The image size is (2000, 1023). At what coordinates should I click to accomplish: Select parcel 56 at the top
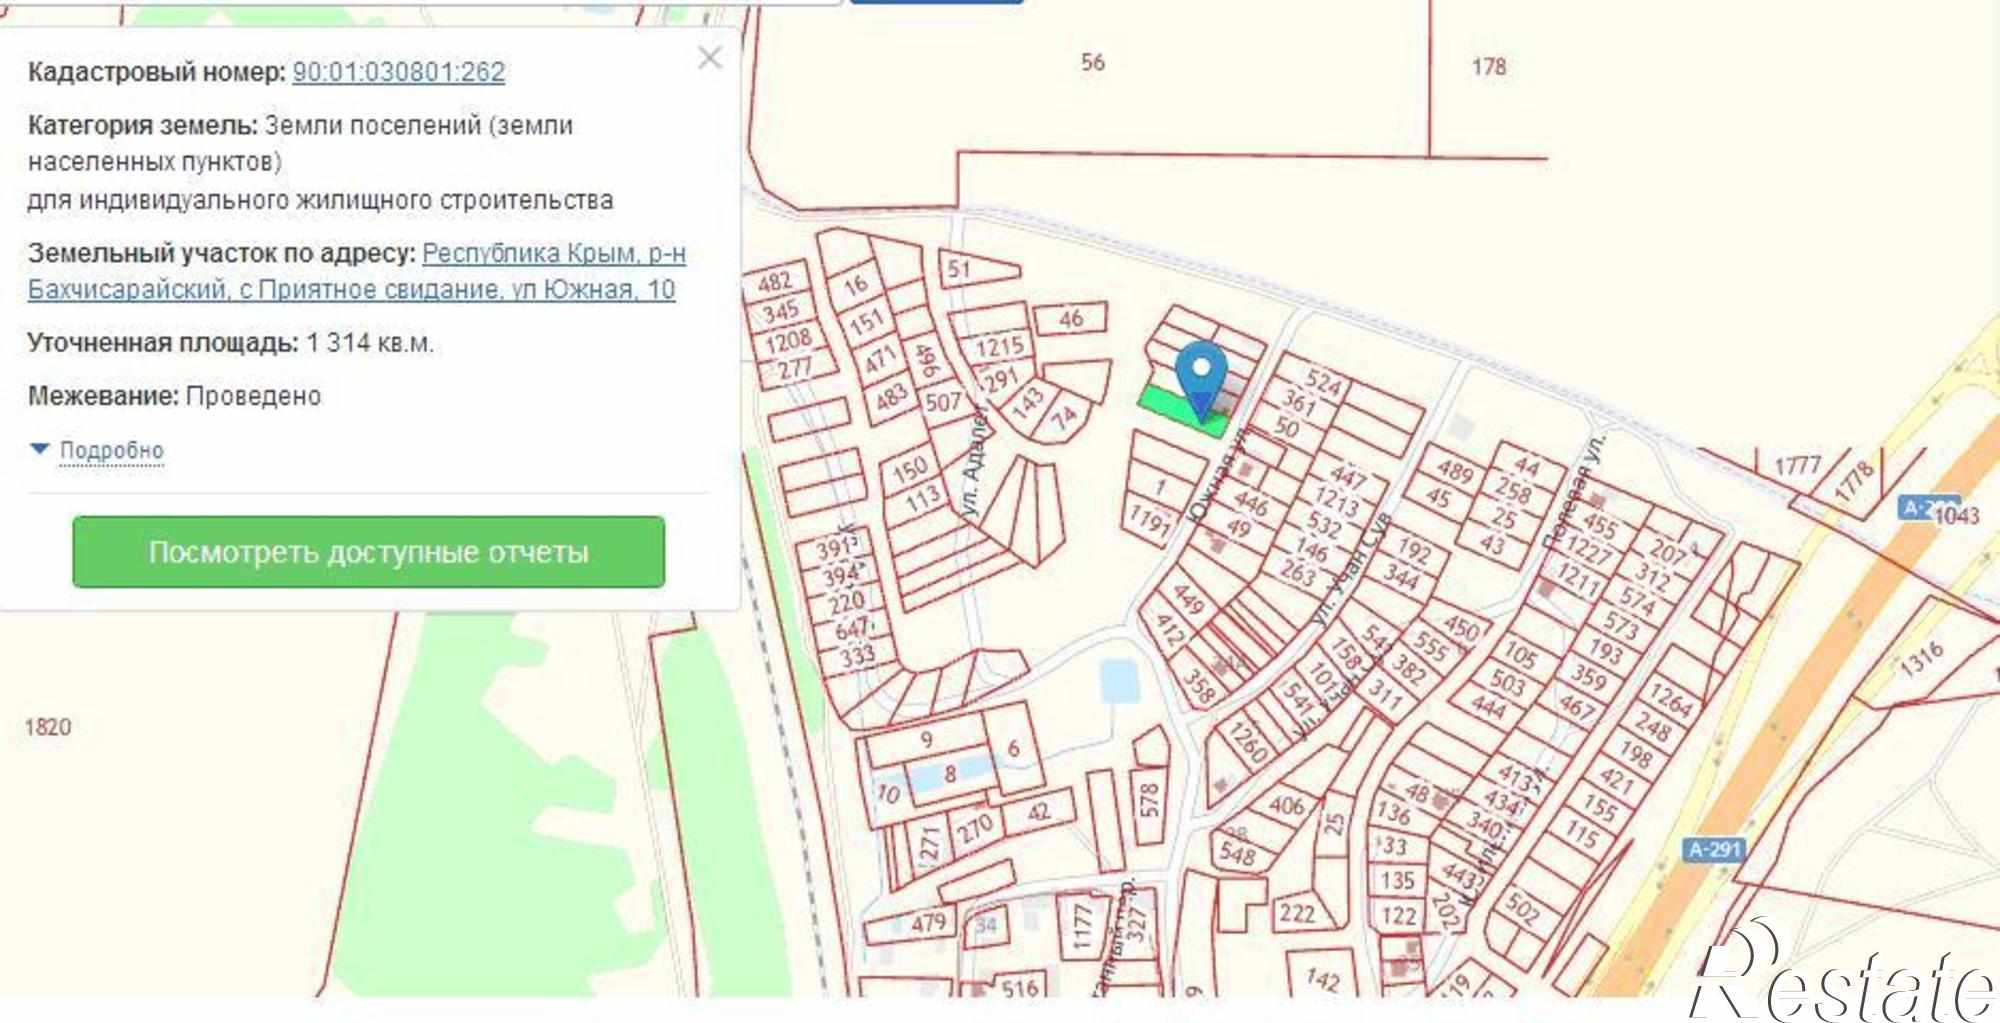(x=1093, y=62)
